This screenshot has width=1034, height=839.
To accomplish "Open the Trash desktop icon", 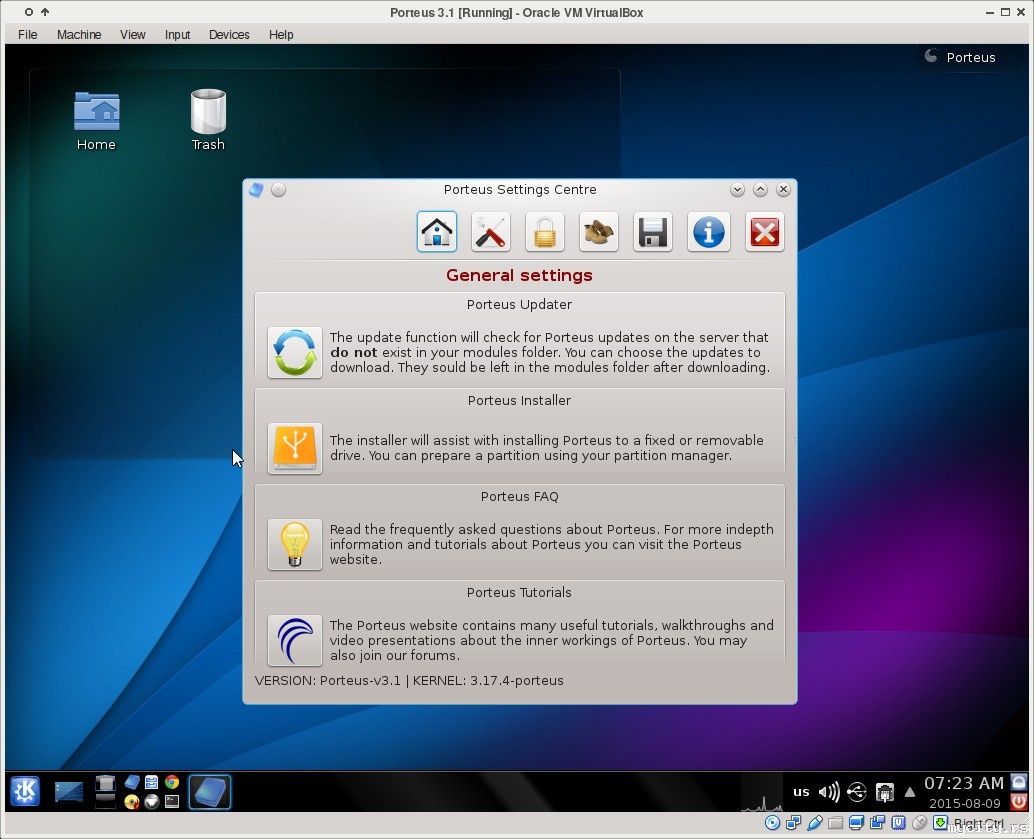I will 208,120.
